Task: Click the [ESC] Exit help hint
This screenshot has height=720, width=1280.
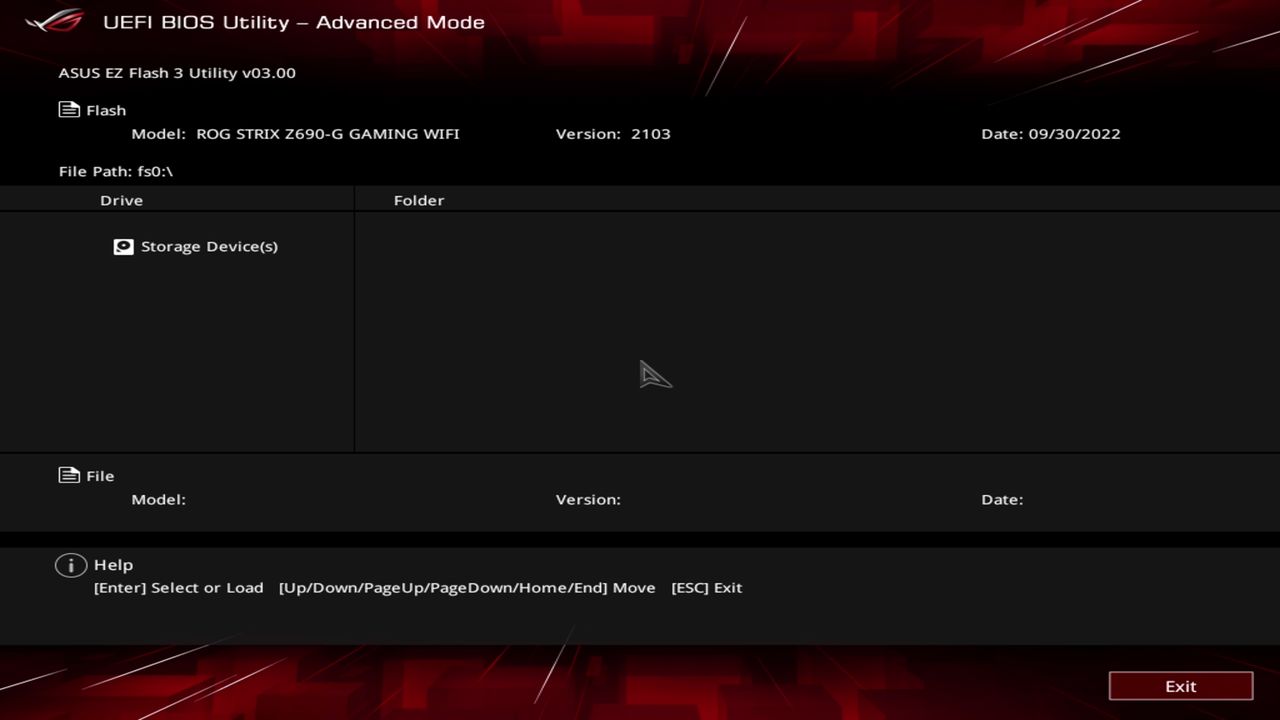Action: pos(707,587)
